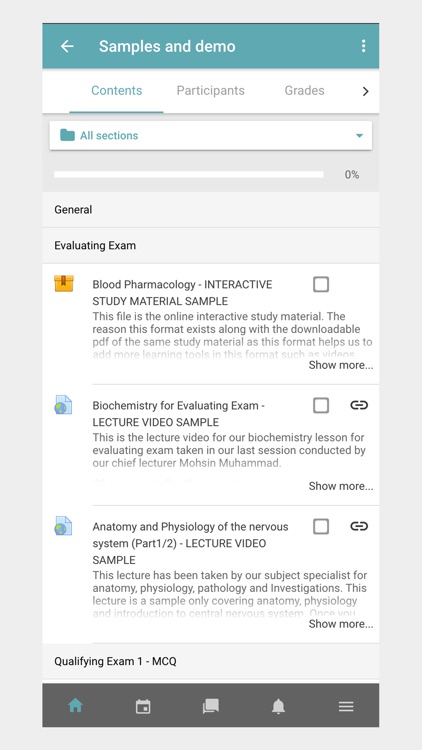The image size is (422, 750).
Task: Switch to the Participants tab
Action: pos(211,90)
